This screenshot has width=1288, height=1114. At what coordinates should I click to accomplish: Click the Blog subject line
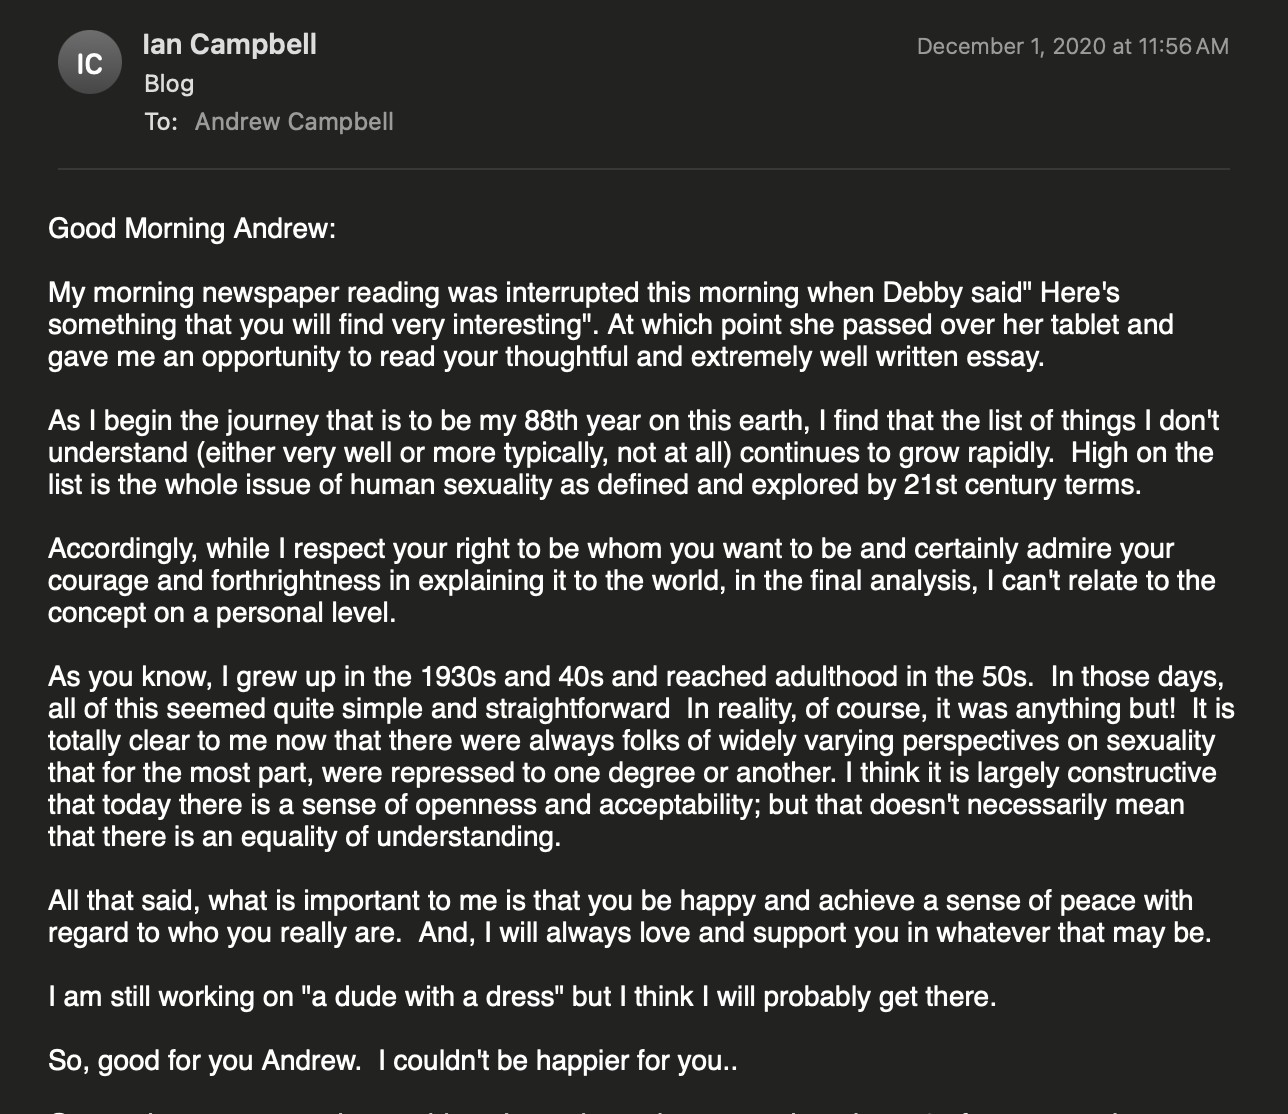169,83
